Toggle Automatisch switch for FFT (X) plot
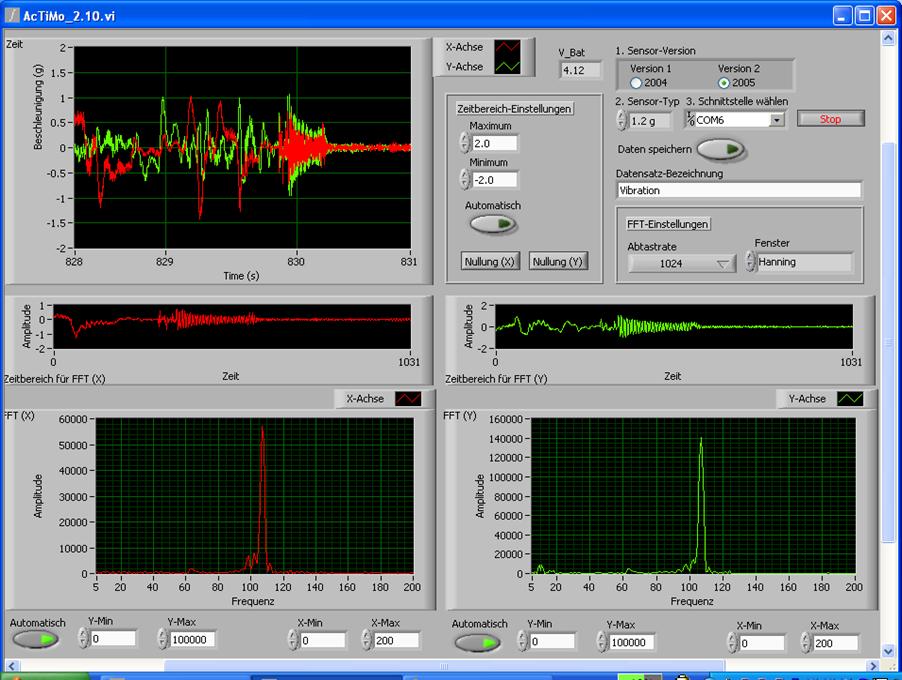Screen dimensions: 902x680 (x=35, y=640)
